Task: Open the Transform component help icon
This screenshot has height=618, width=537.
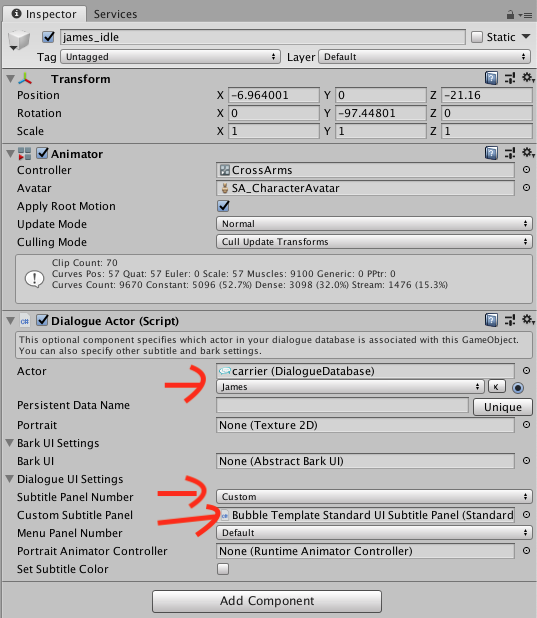Action: coord(491,78)
